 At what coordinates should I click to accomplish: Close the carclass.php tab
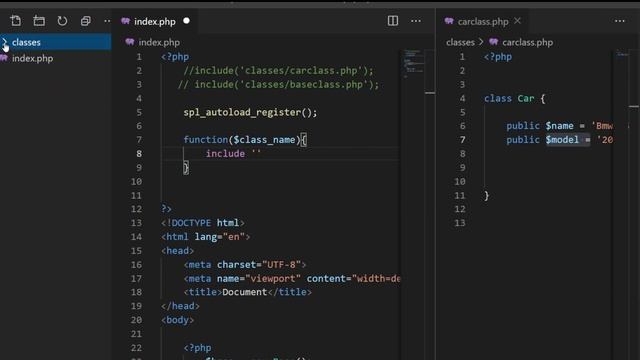(517, 21)
